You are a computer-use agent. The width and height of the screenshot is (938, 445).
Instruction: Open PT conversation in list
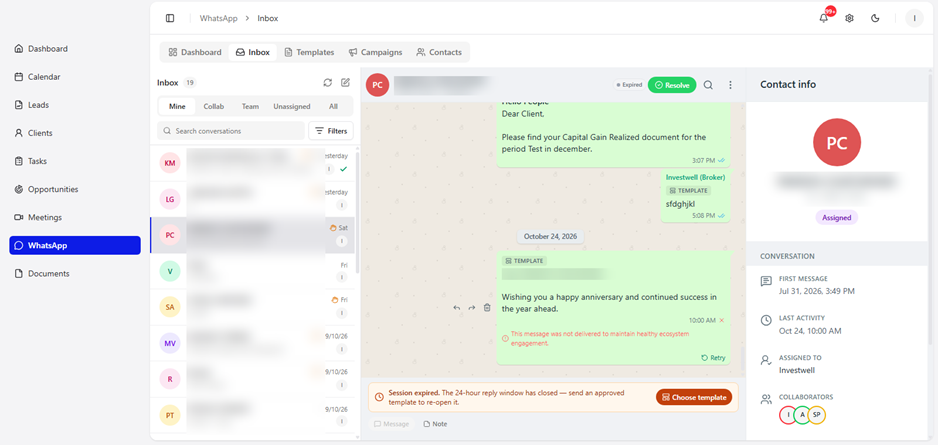click(252, 415)
